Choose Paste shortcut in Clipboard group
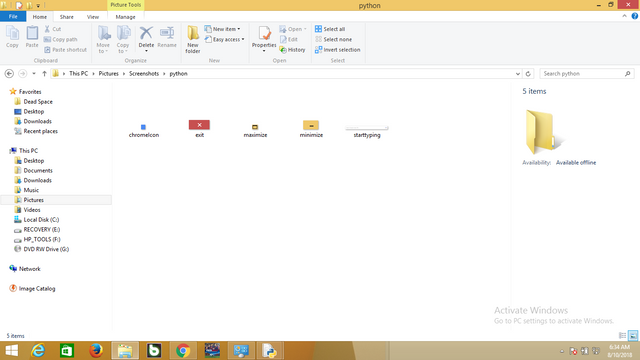Viewport: 640px width, 360px height. 65,49
